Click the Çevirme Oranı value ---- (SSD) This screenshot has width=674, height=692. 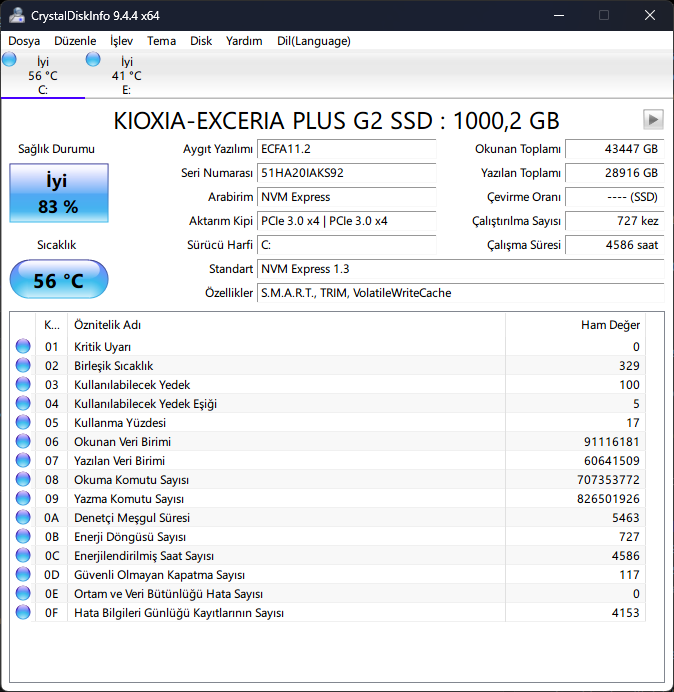[614, 197]
